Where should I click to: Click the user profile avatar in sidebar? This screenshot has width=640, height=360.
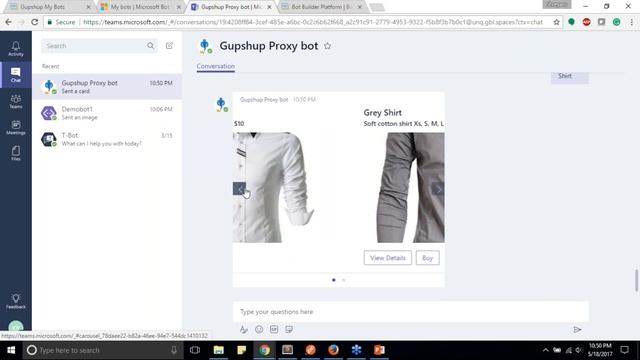(16, 326)
